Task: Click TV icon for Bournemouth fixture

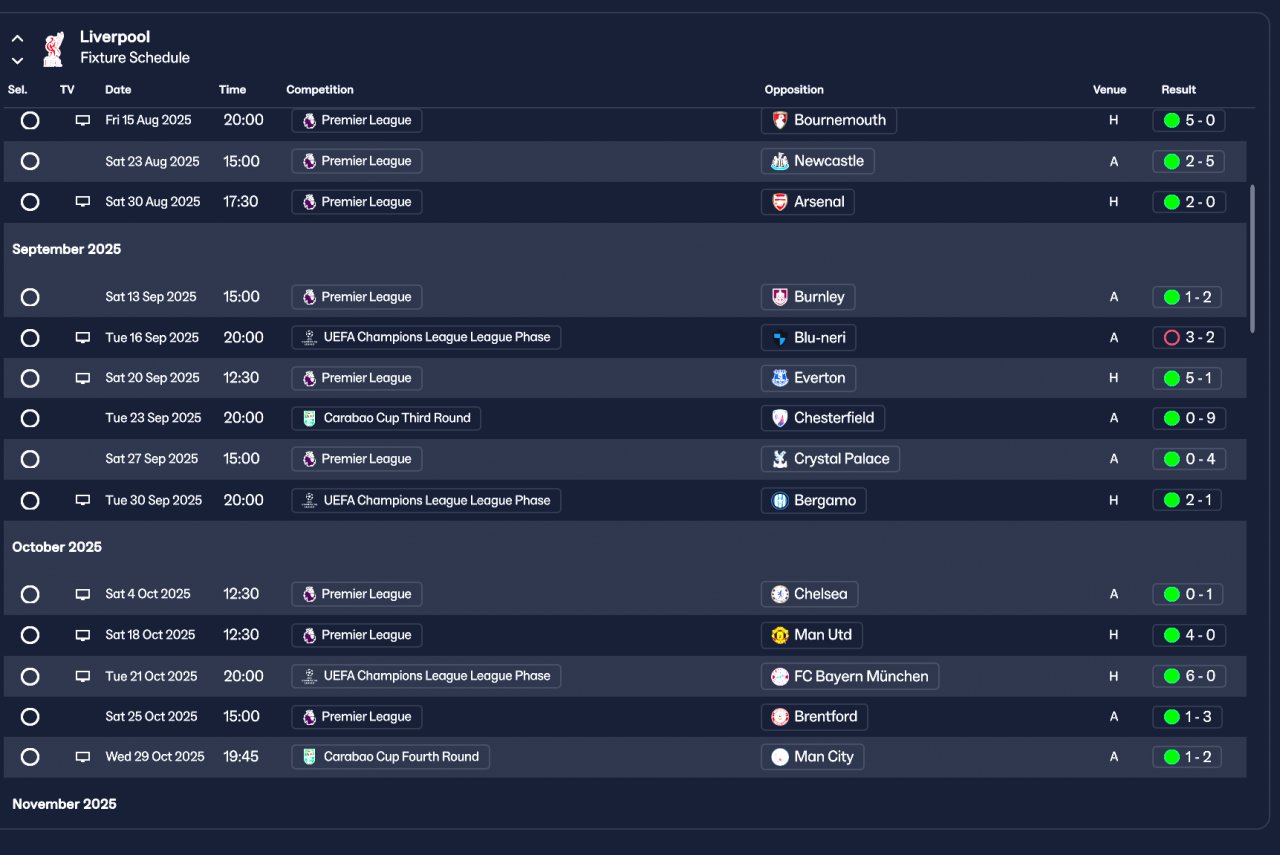Action: [83, 120]
